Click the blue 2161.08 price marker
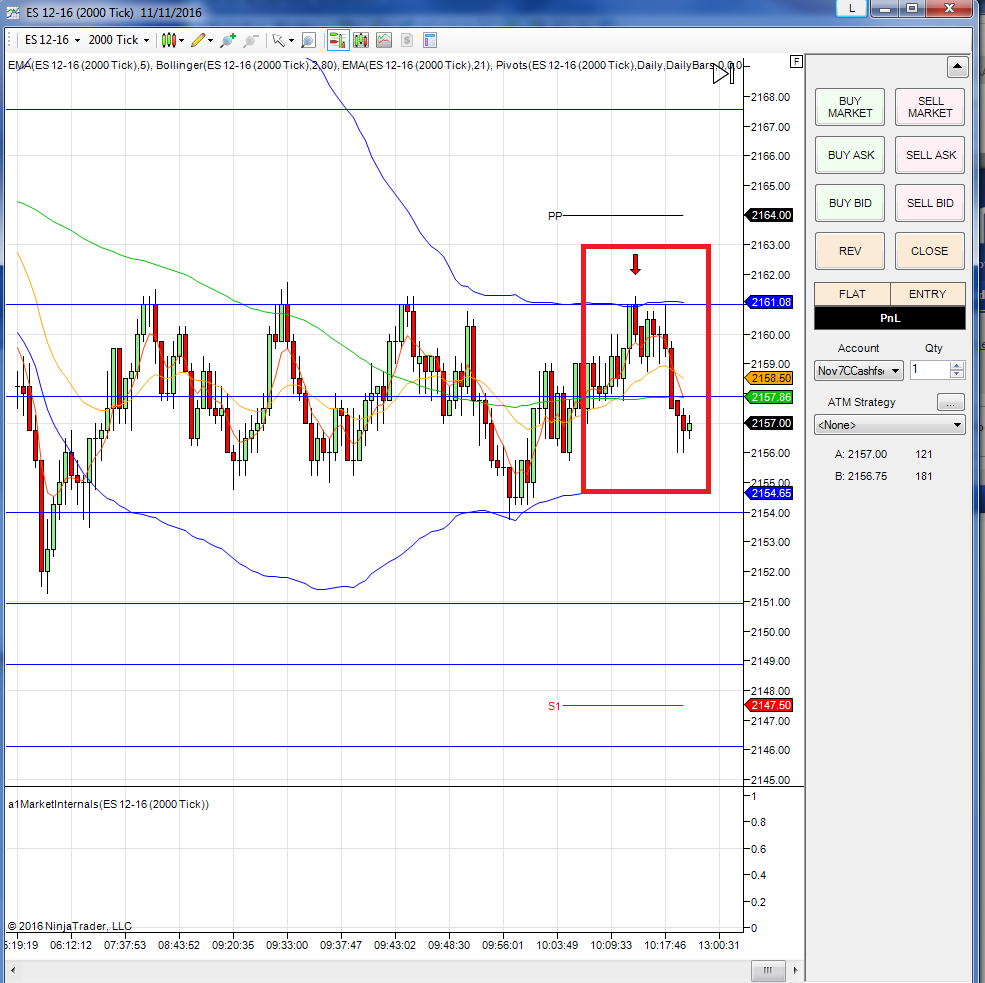 [769, 302]
